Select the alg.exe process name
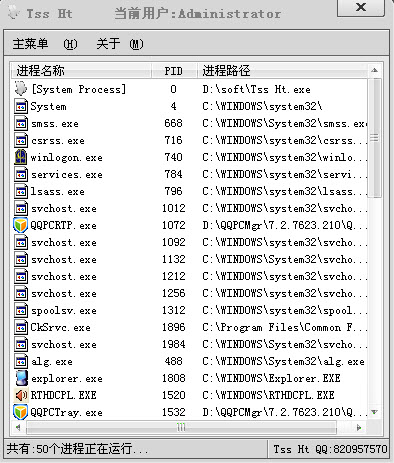The height and width of the screenshot is (463, 394). click(x=52, y=362)
